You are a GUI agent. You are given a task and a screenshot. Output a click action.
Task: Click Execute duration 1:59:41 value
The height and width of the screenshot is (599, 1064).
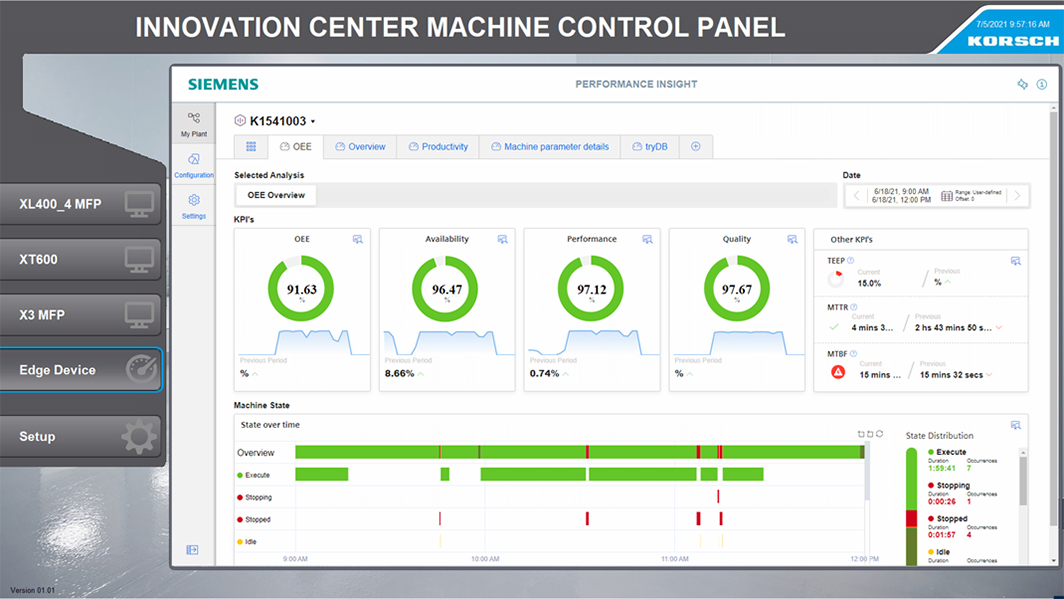coord(941,468)
